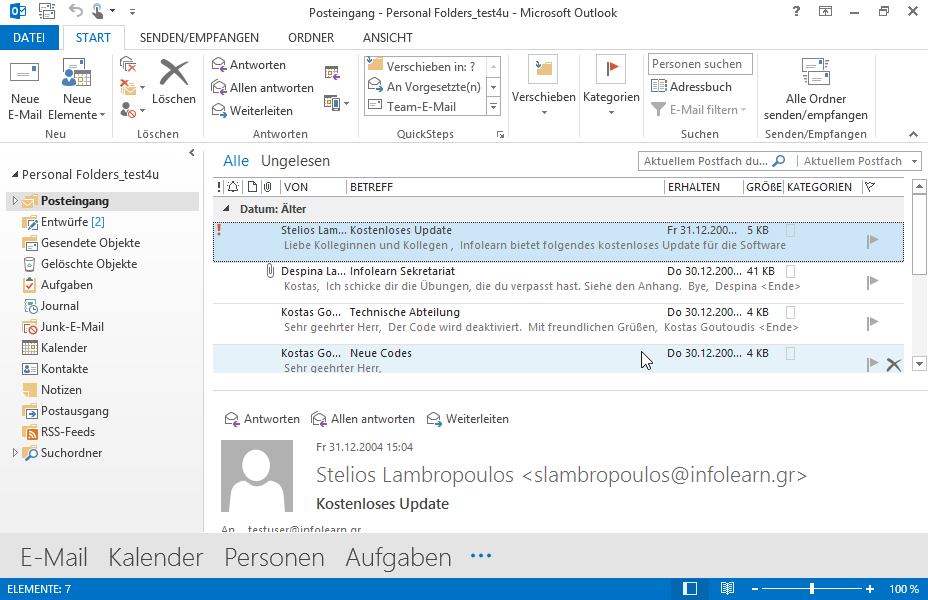Expand the QuickSteps gallery
The width and height of the screenshot is (928, 600).
click(493, 107)
